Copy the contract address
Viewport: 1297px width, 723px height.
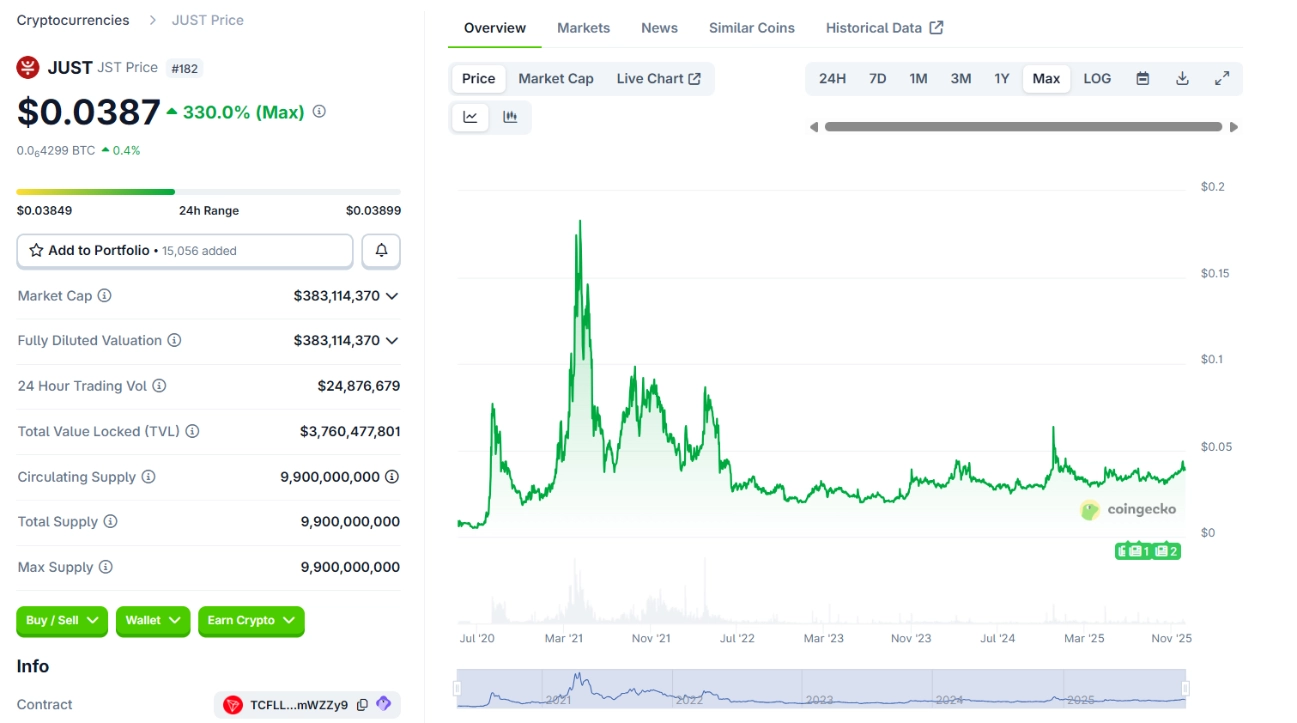[362, 705]
